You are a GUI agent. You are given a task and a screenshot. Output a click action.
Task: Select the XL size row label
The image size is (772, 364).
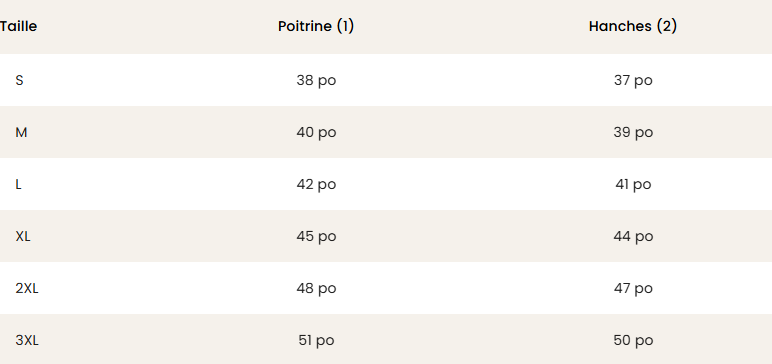coord(23,236)
